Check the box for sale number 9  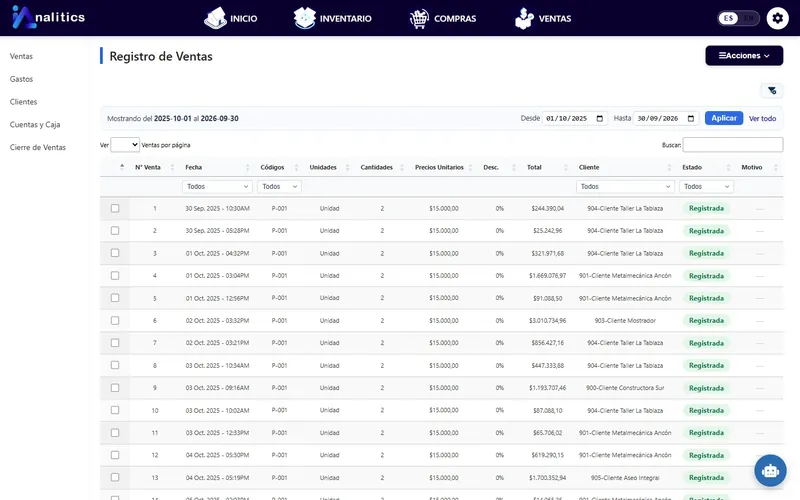(115, 388)
